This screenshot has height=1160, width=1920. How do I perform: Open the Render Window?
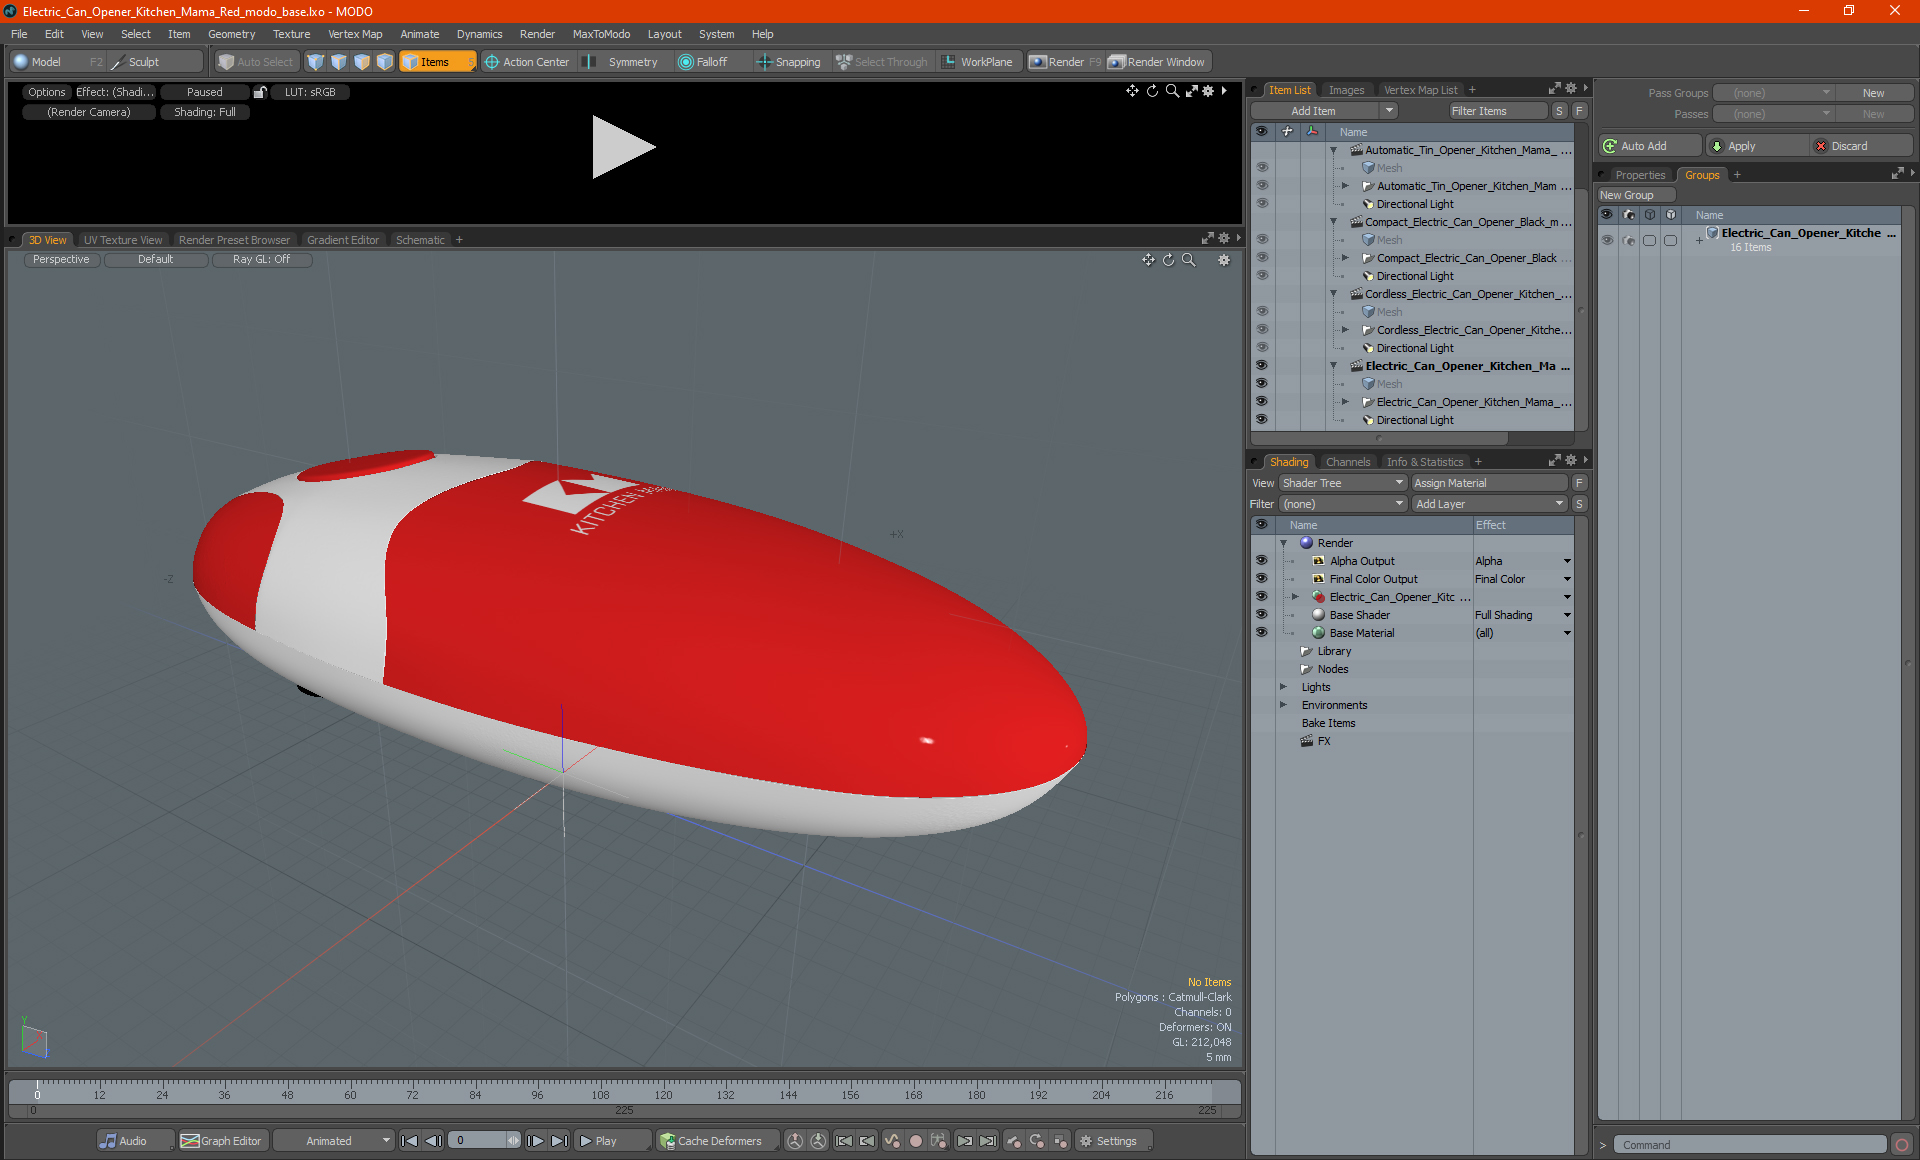(x=1157, y=62)
